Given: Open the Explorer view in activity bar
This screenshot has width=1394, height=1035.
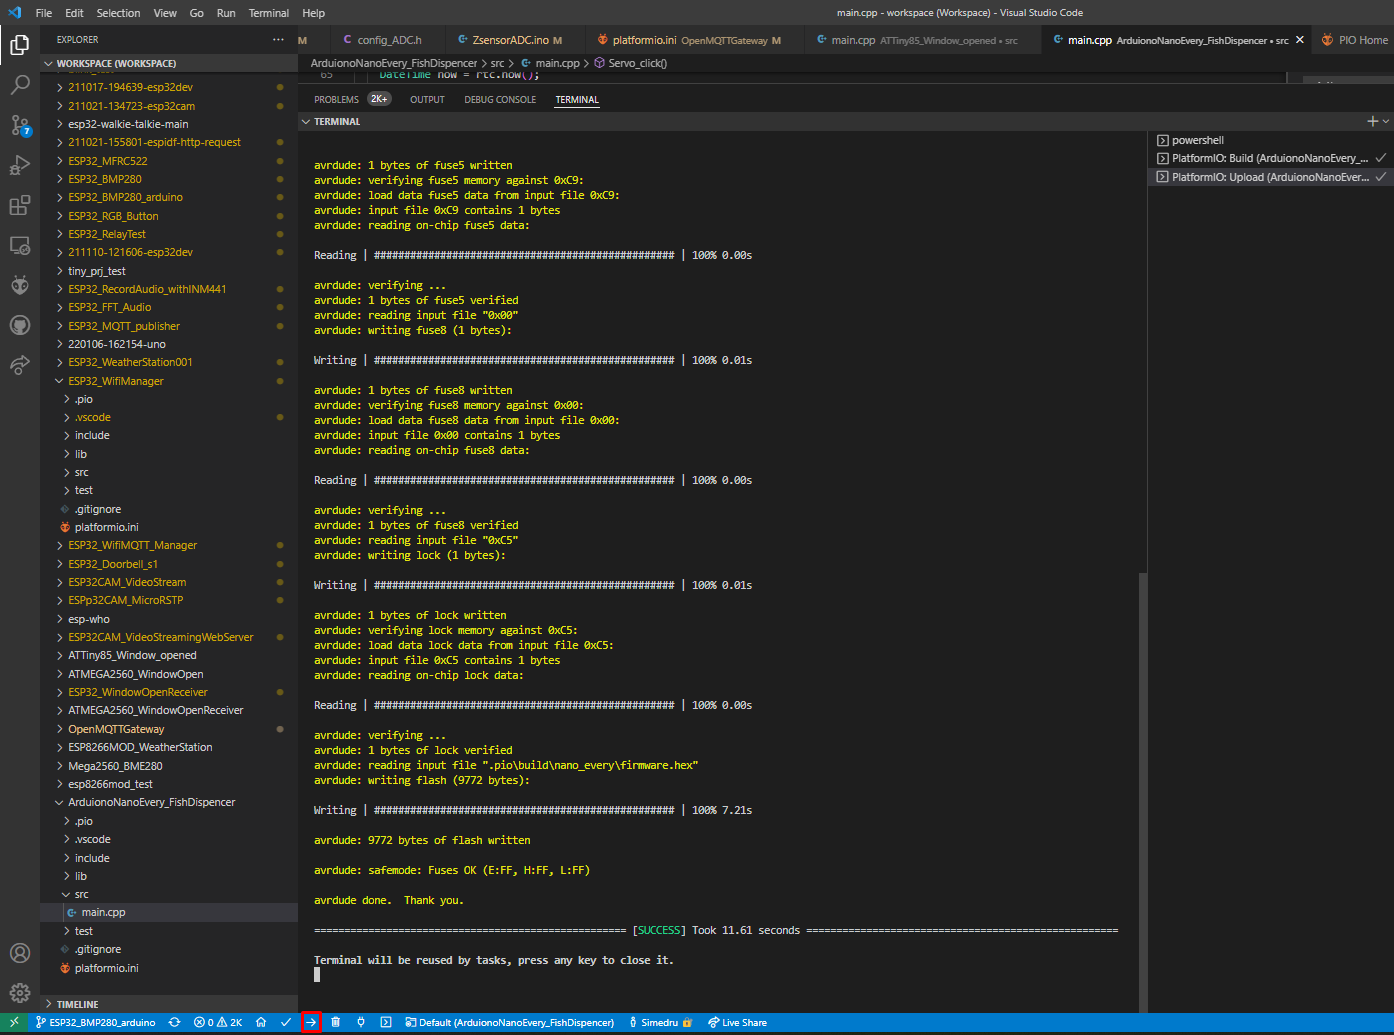Looking at the screenshot, I should coord(19,45).
